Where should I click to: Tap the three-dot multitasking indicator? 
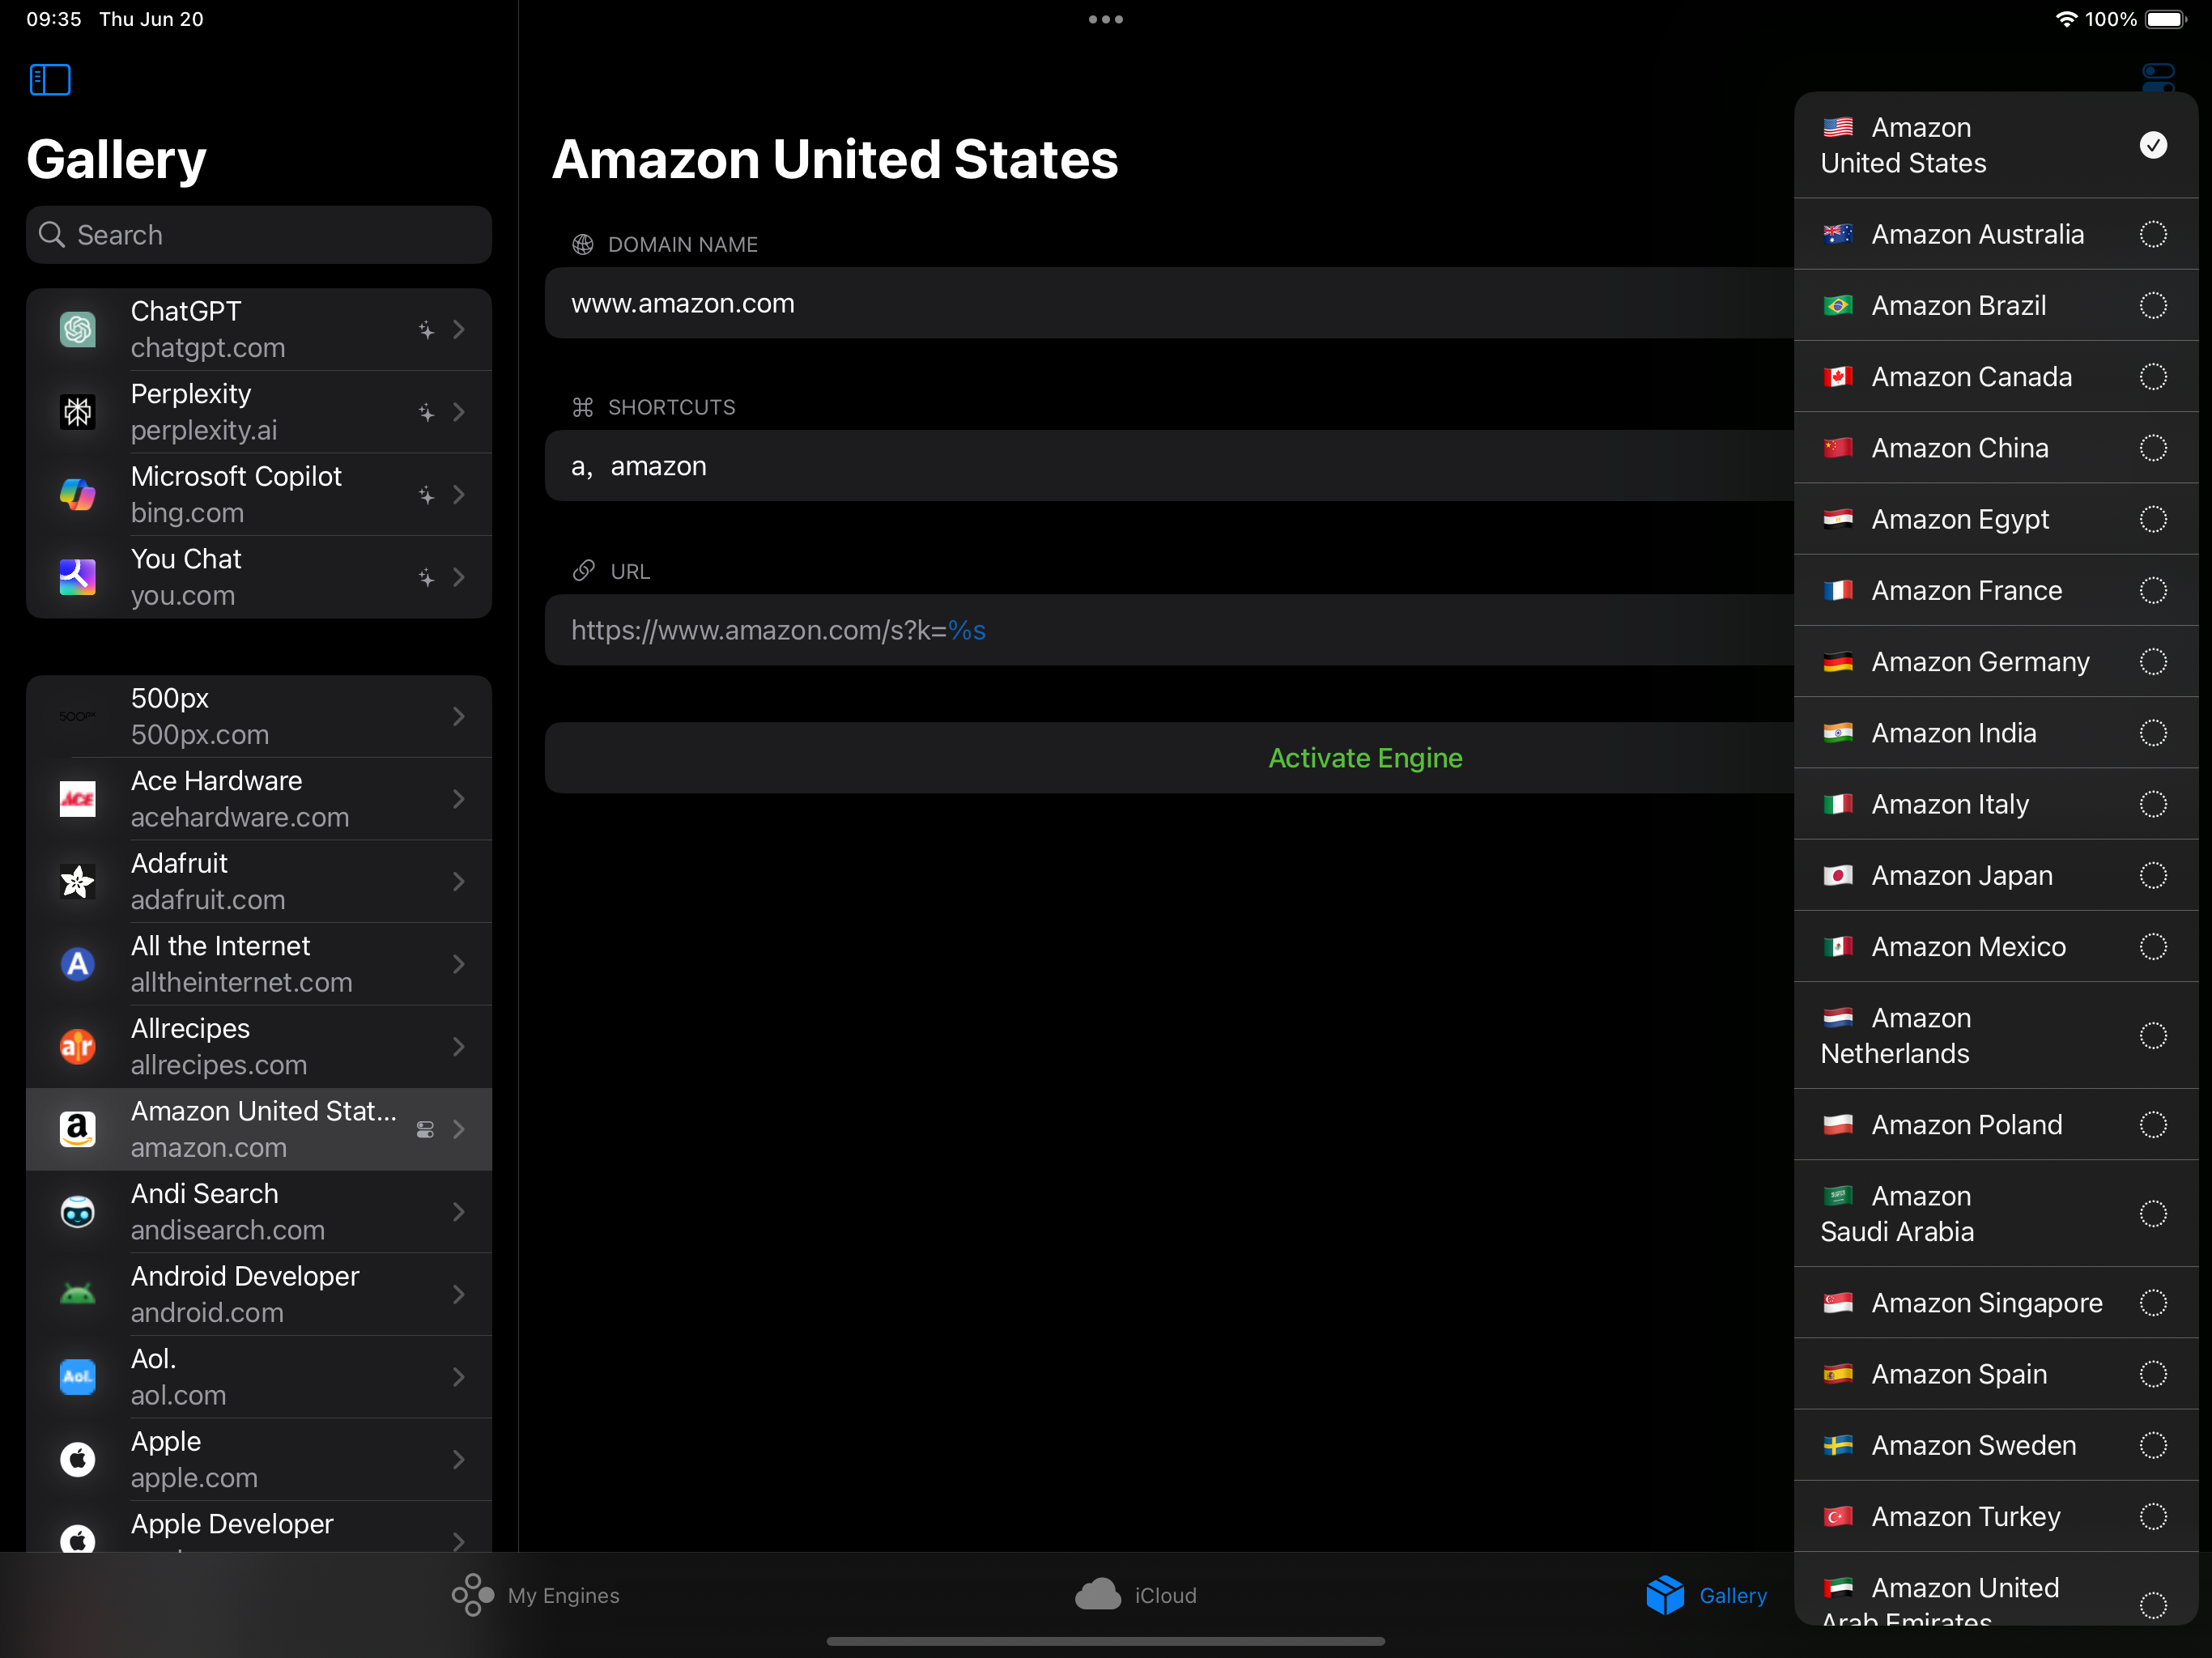click(1106, 19)
